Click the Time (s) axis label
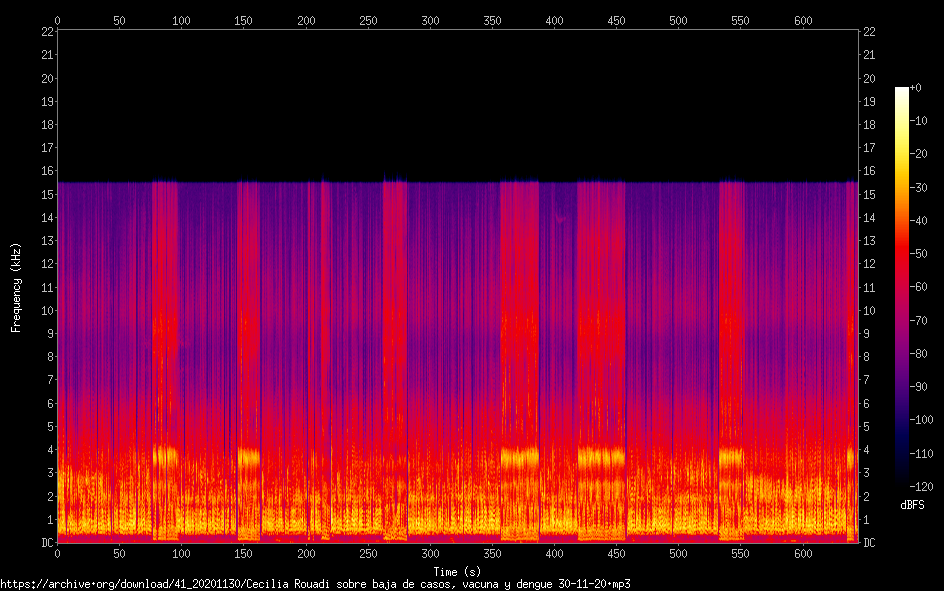Image resolution: width=944 pixels, height=591 pixels. 457,572
